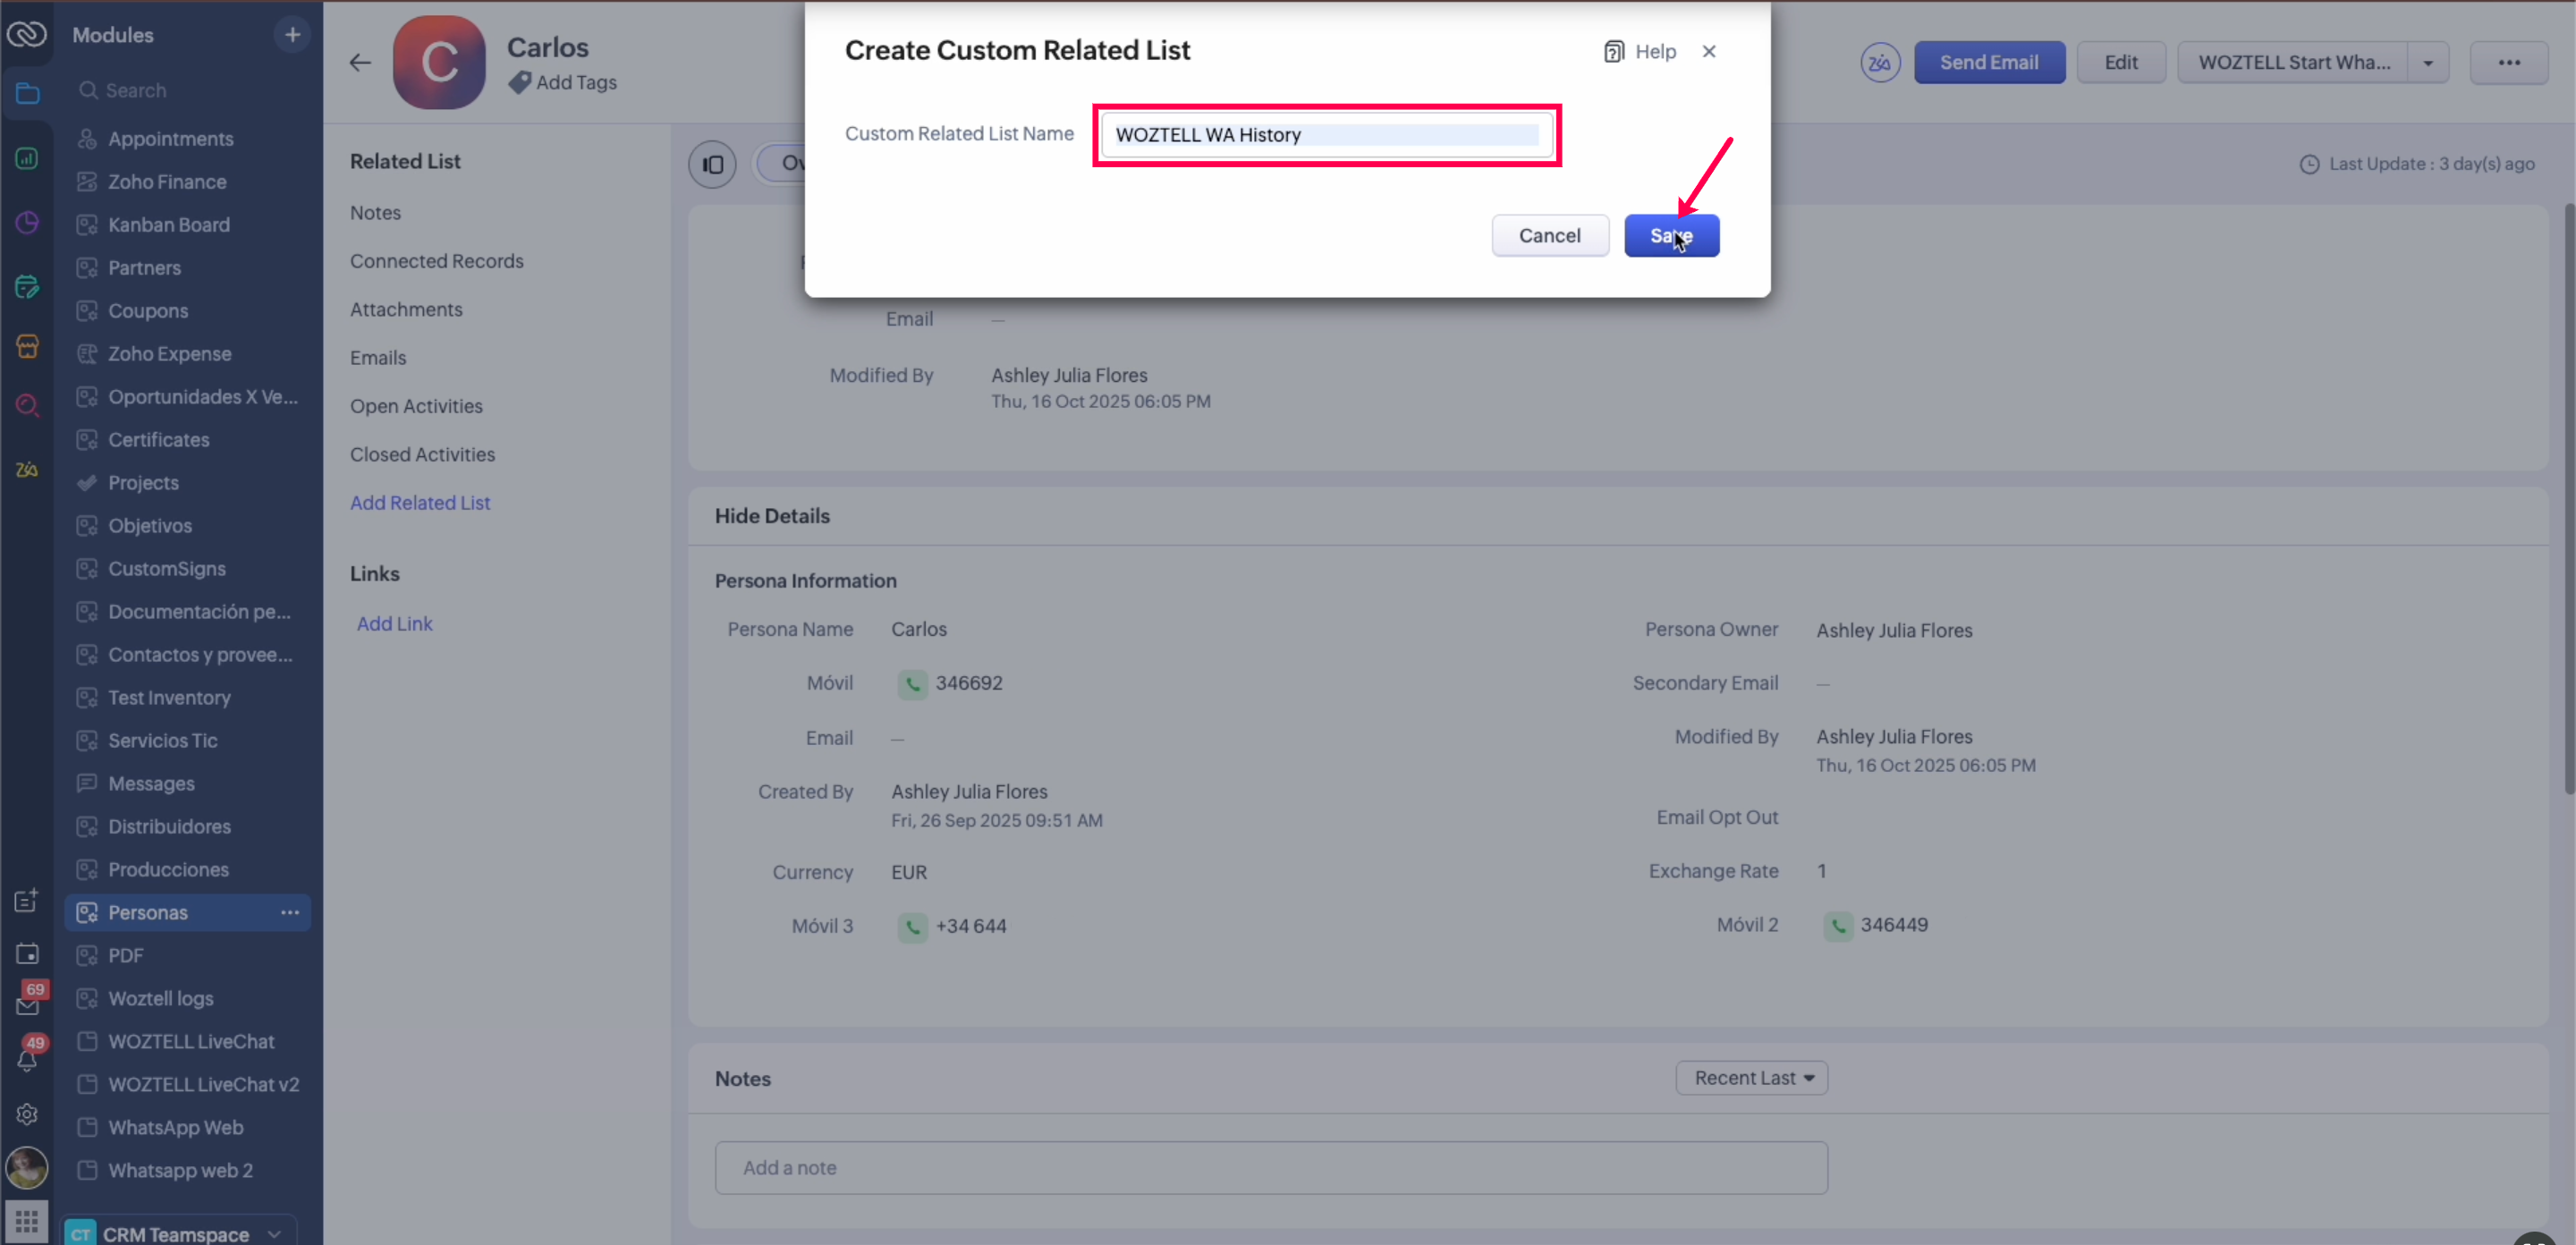Viewport: 2576px width, 1245px height.
Task: Expand the WOZTELL Start WhatsApp dropdown arrow
Action: pos(2428,63)
